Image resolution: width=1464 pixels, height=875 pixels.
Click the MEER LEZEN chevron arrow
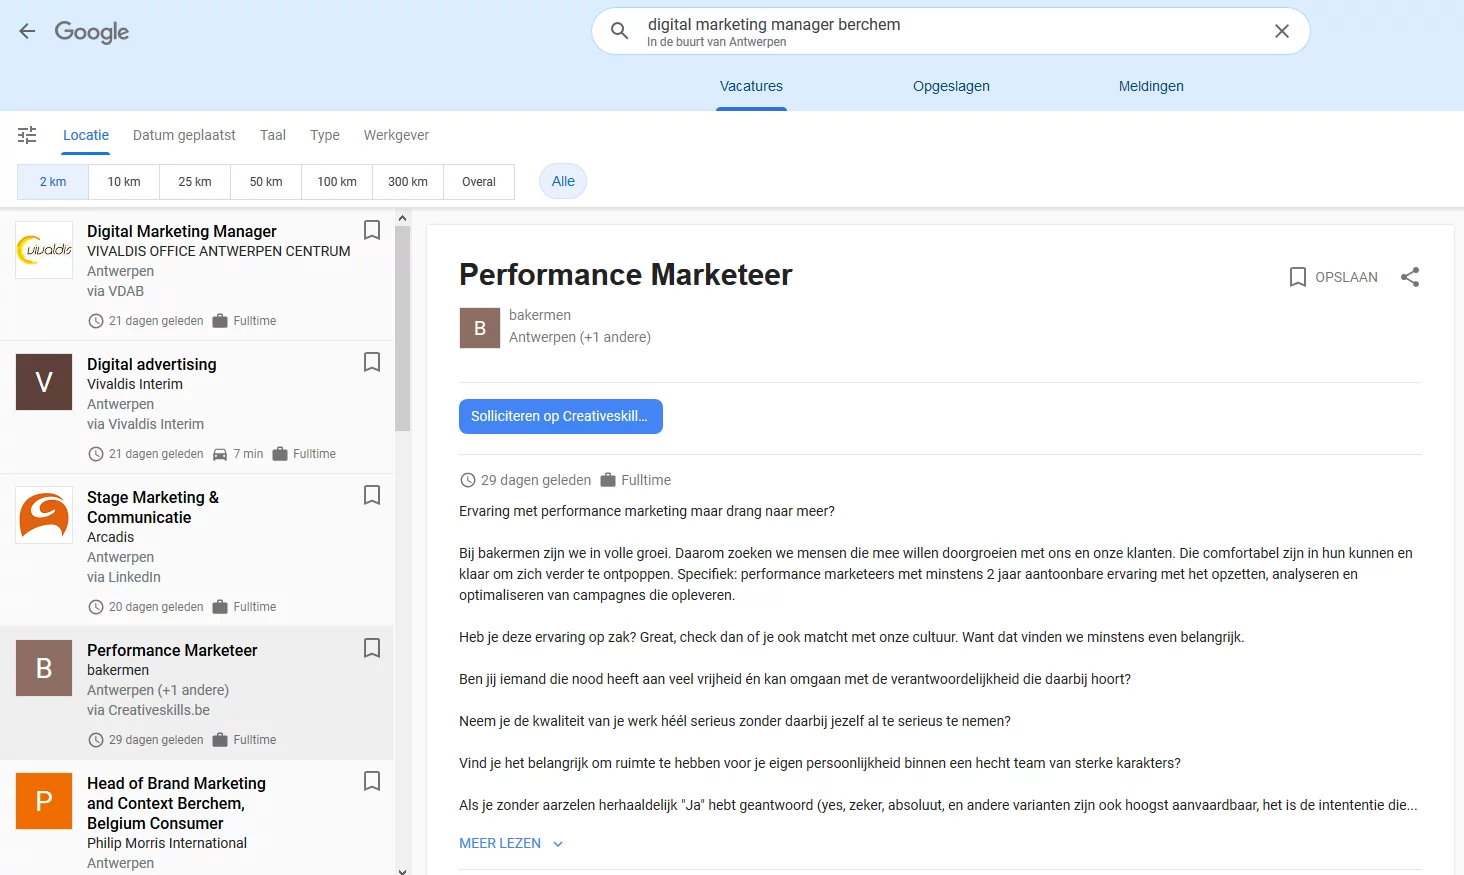(x=558, y=844)
